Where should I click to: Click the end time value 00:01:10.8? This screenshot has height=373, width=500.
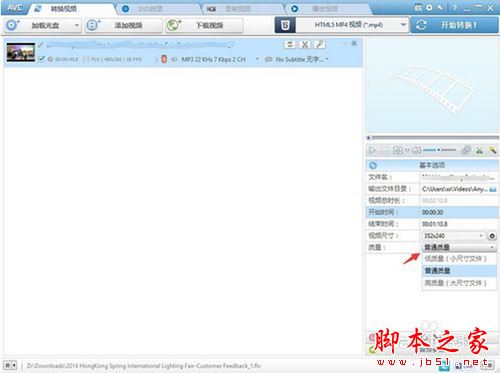pos(435,224)
